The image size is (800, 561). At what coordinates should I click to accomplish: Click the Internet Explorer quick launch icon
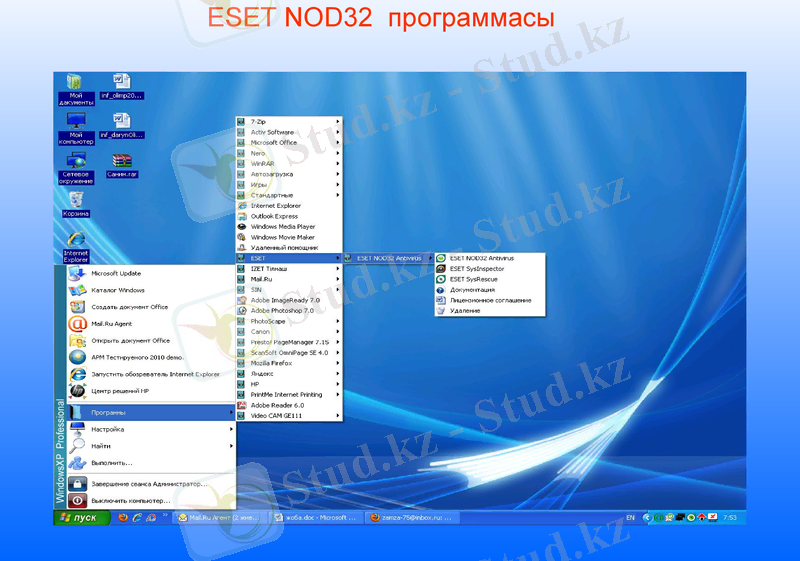click(x=137, y=517)
